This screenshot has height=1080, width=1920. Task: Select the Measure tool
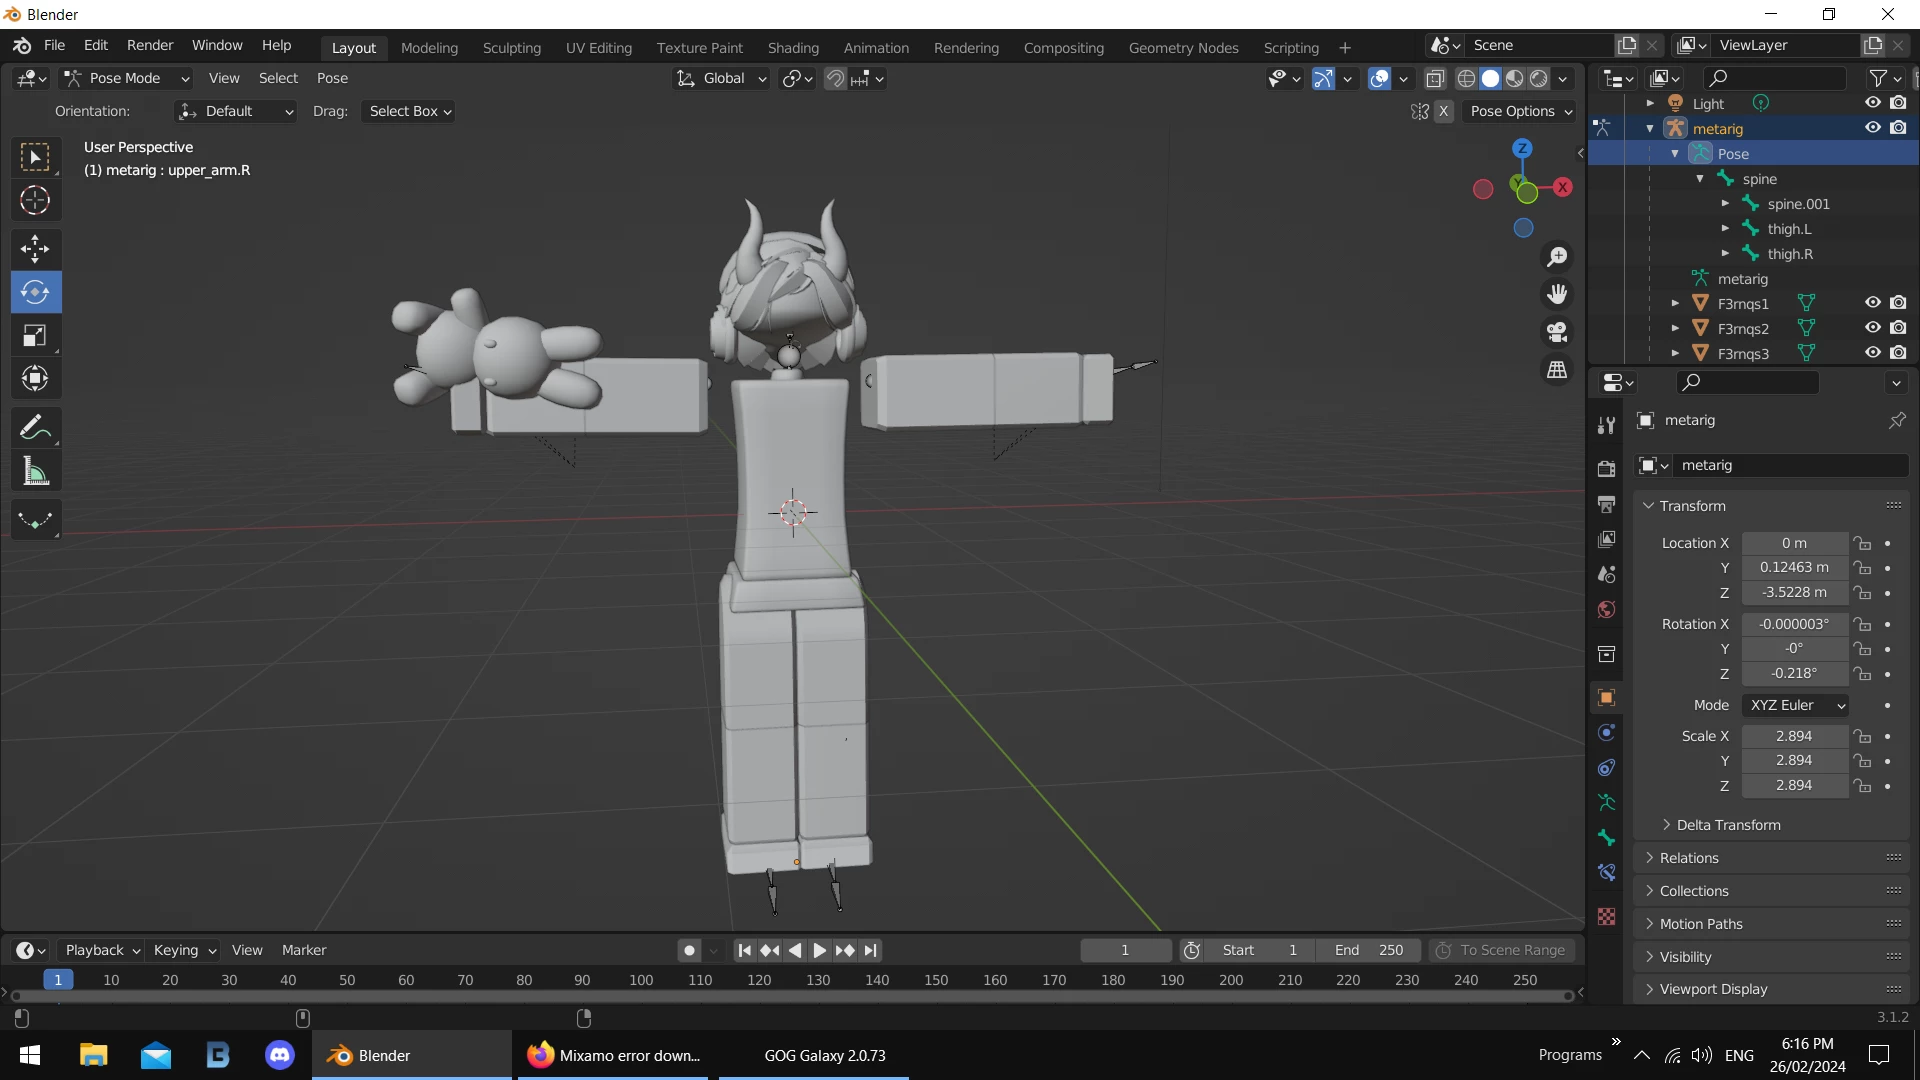click(35, 472)
